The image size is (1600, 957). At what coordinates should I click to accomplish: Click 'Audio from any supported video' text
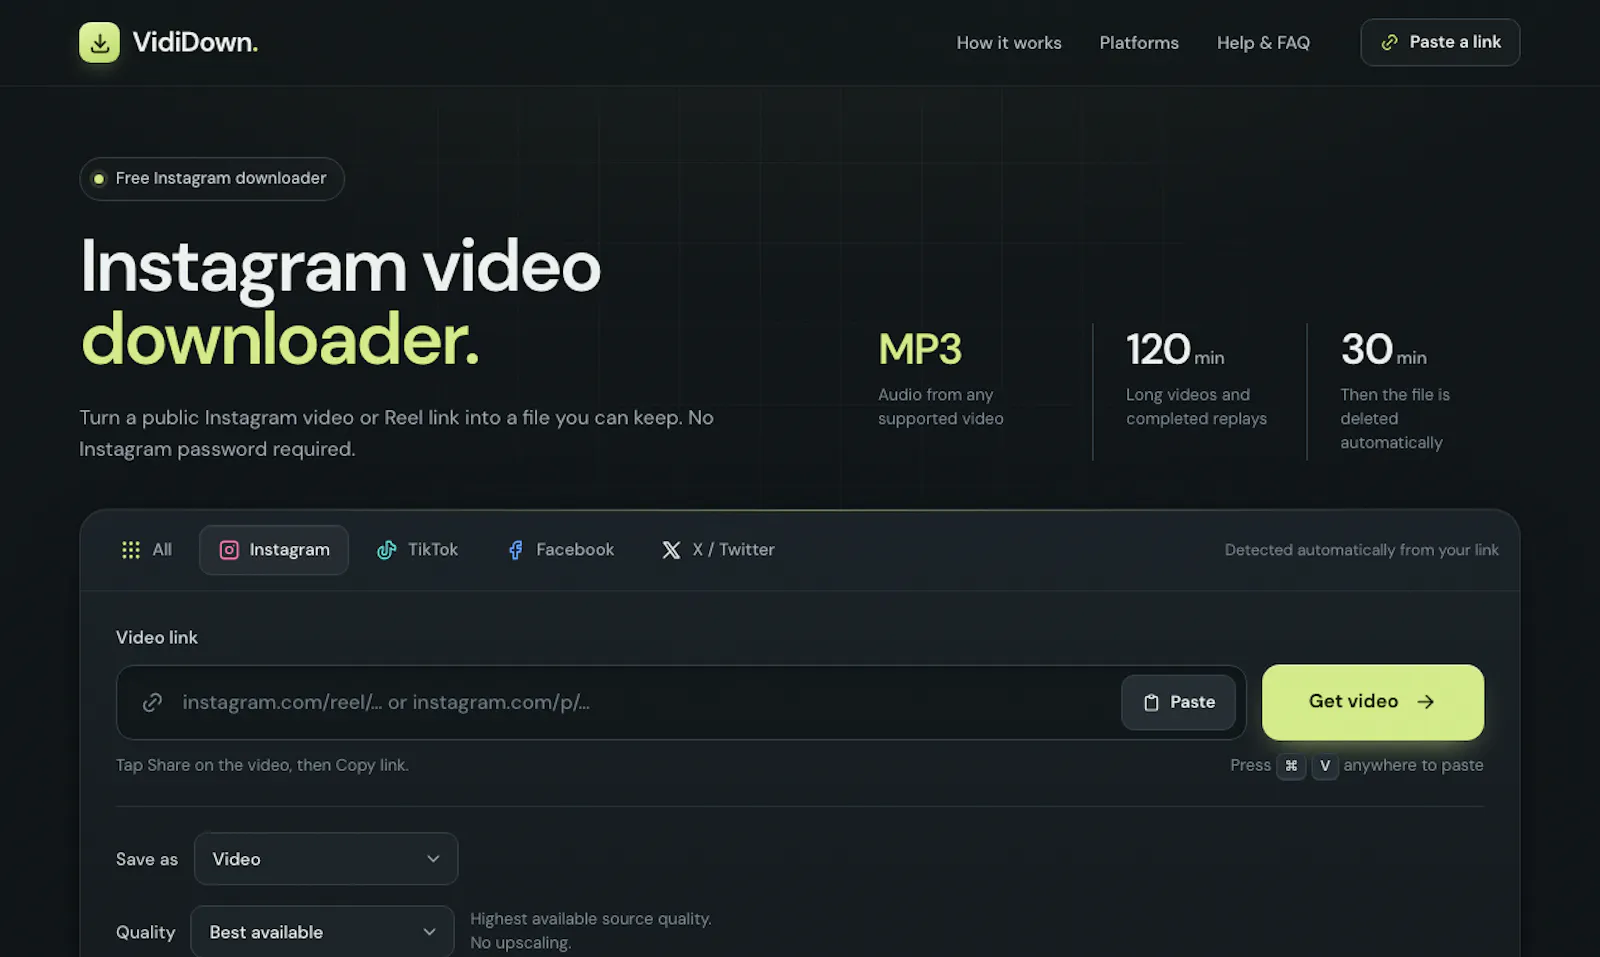click(x=940, y=407)
